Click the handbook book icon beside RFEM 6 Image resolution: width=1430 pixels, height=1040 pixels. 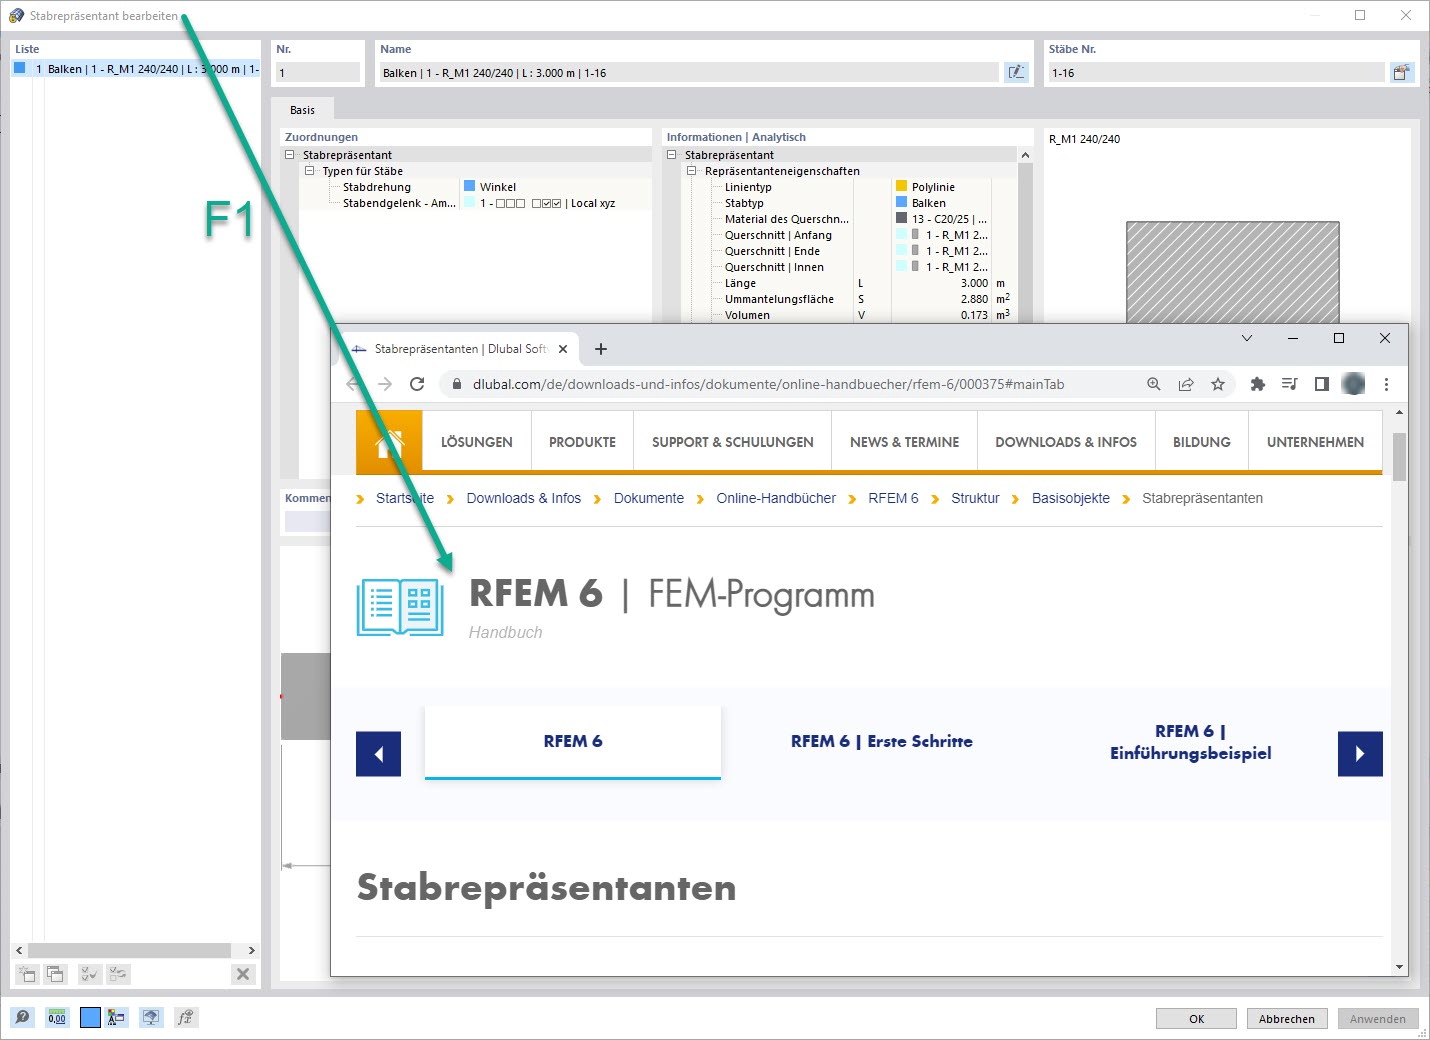point(400,607)
